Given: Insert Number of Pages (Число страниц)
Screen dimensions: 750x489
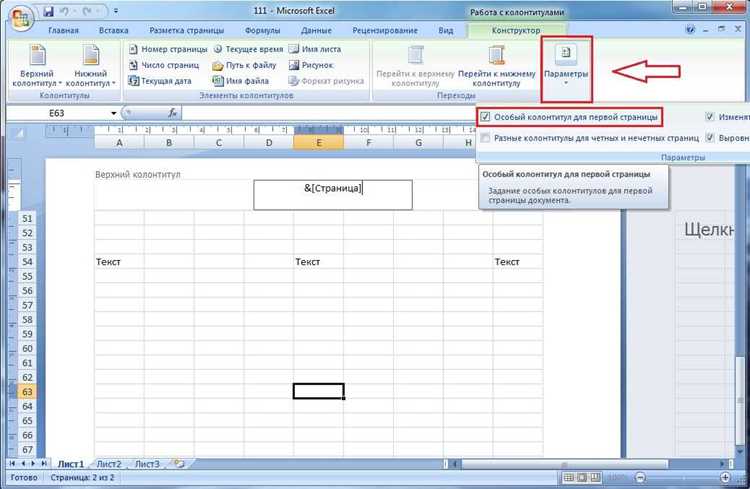Looking at the screenshot, I should (164, 65).
